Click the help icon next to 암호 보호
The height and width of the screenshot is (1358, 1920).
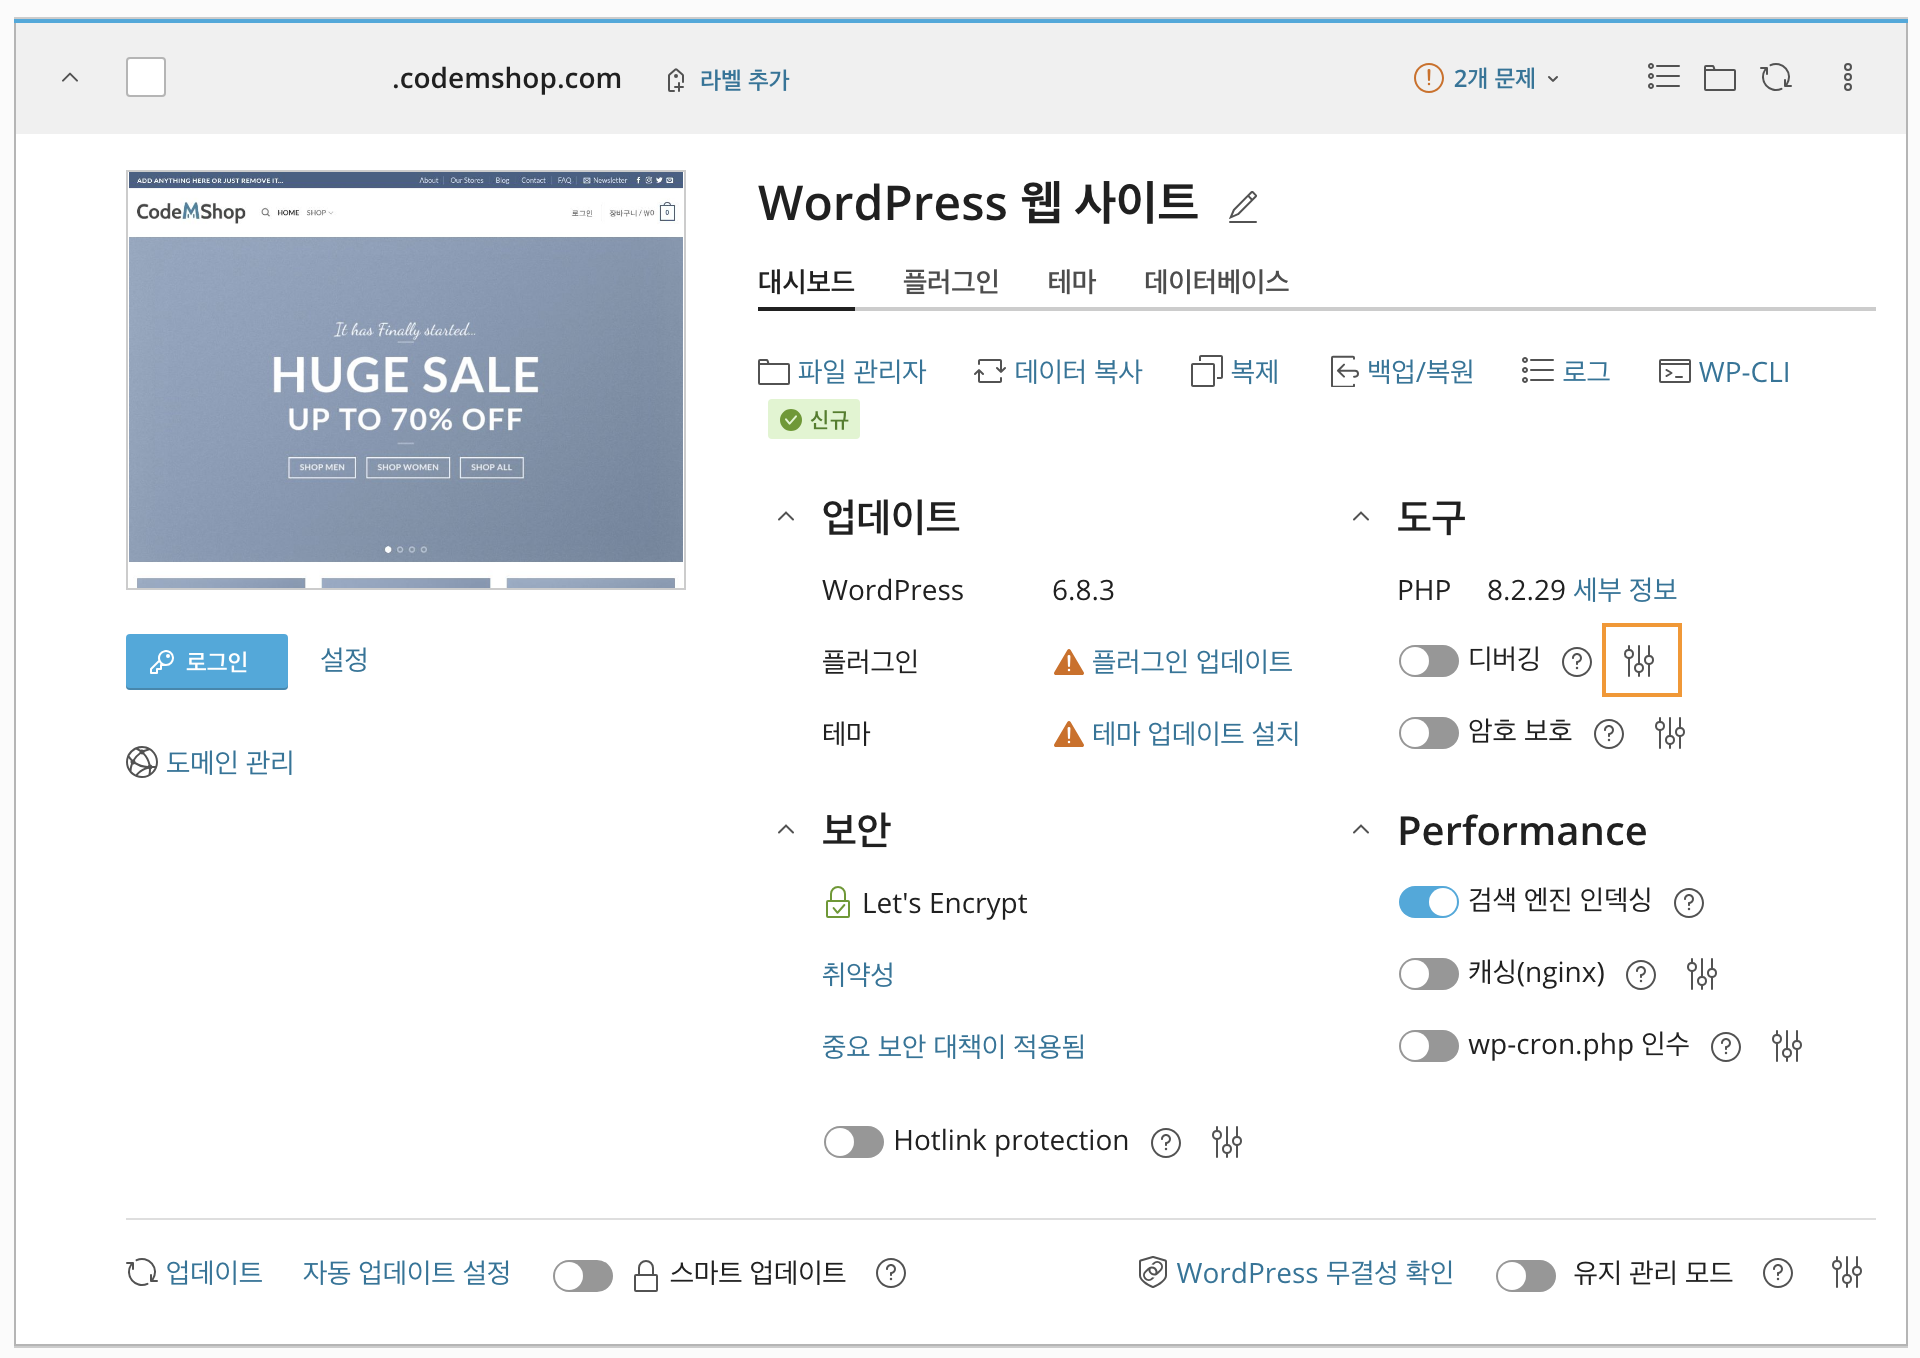(x=1608, y=734)
